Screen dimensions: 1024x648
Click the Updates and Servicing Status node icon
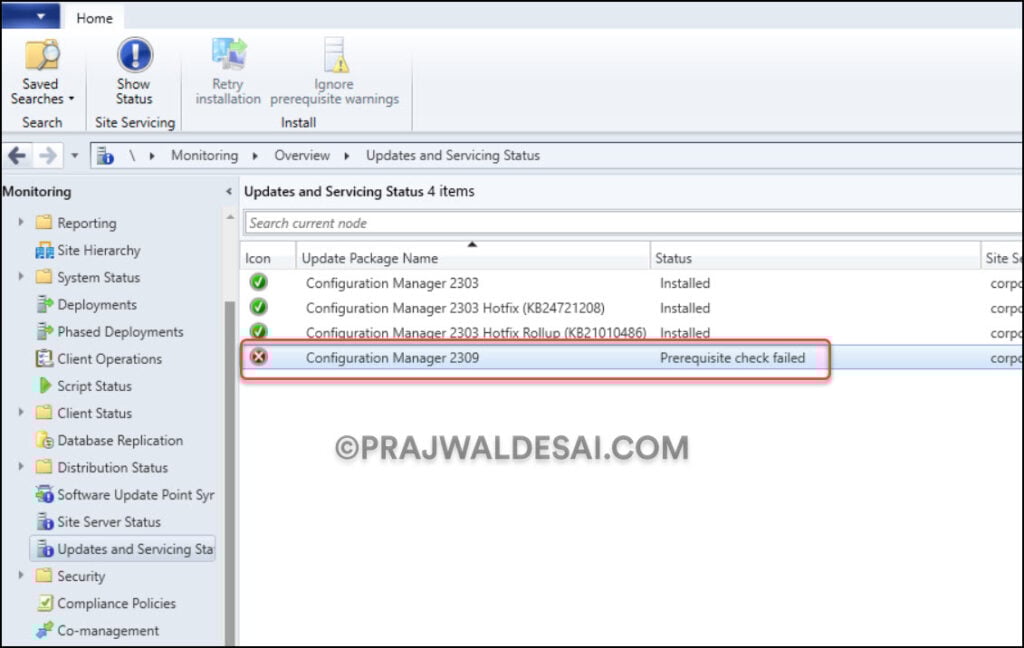pyautogui.click(x=44, y=549)
